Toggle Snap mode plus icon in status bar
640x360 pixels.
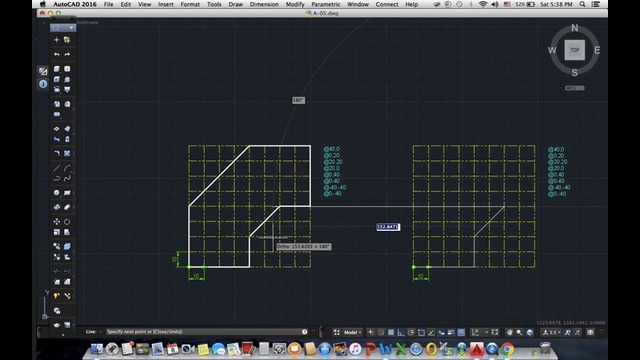pos(371,332)
